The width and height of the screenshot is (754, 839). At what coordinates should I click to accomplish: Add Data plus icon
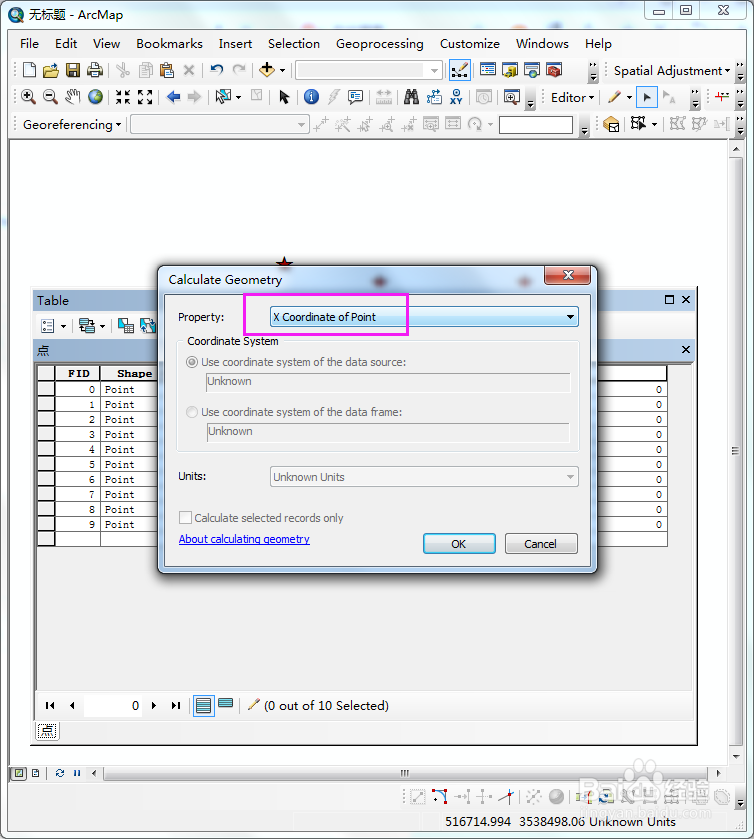pyautogui.click(x=266, y=70)
